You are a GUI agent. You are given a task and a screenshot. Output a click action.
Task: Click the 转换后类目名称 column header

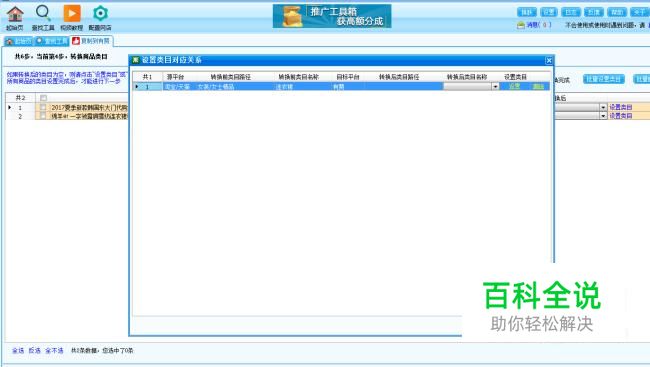466,77
